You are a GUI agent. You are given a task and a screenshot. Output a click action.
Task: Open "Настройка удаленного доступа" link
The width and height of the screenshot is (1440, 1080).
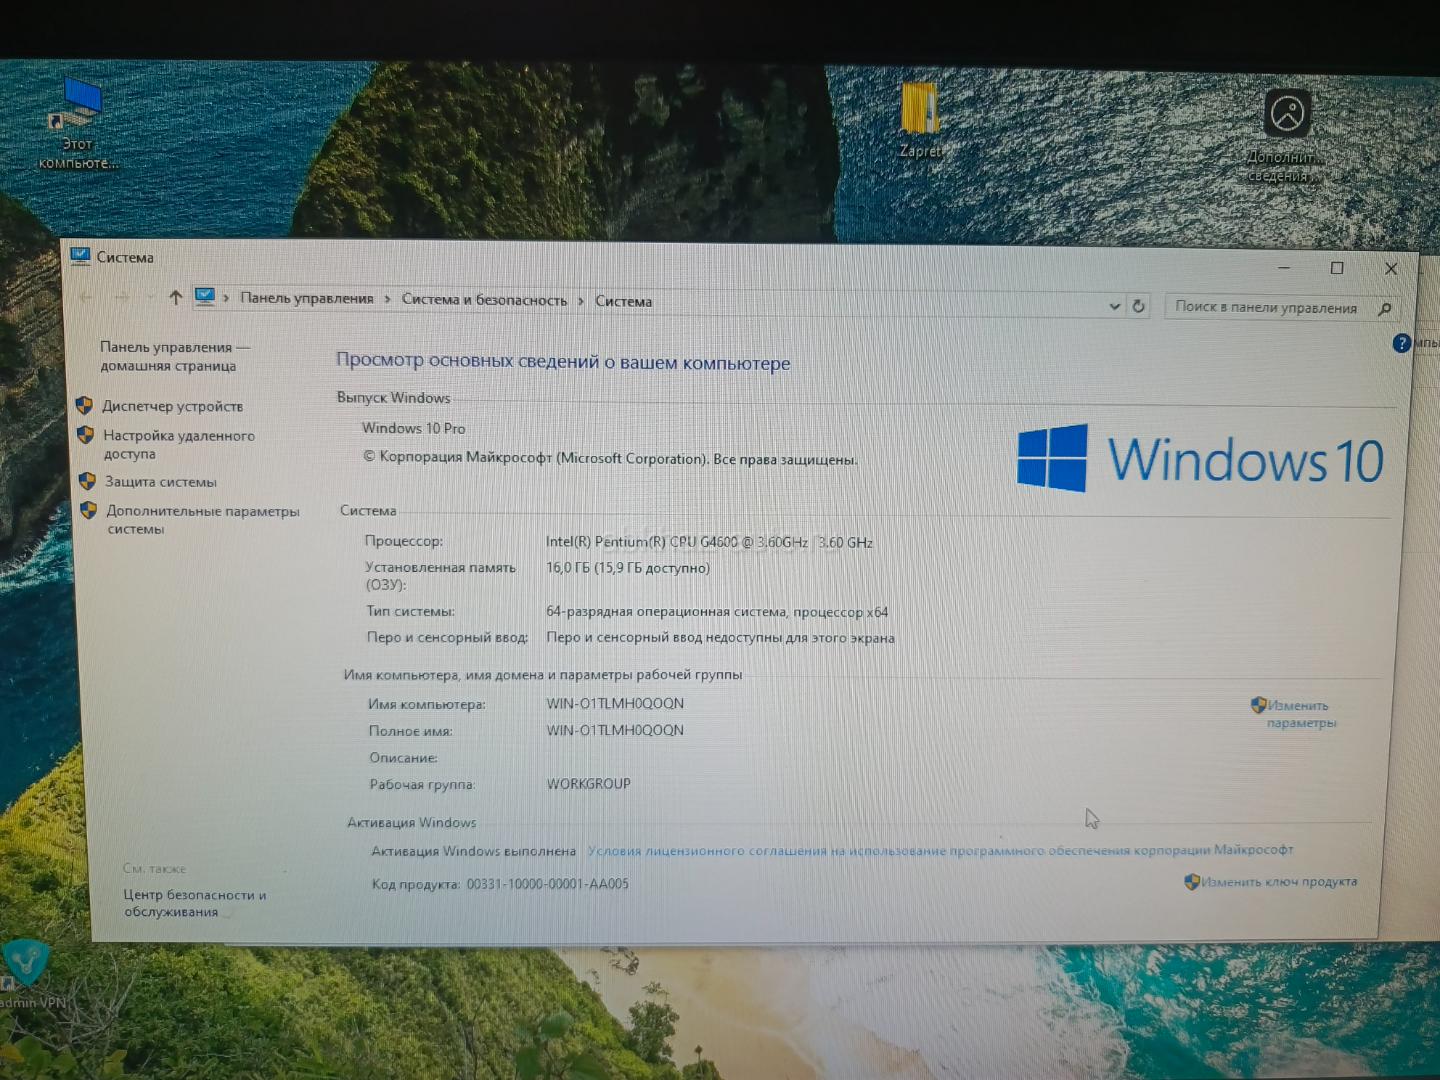click(178, 444)
